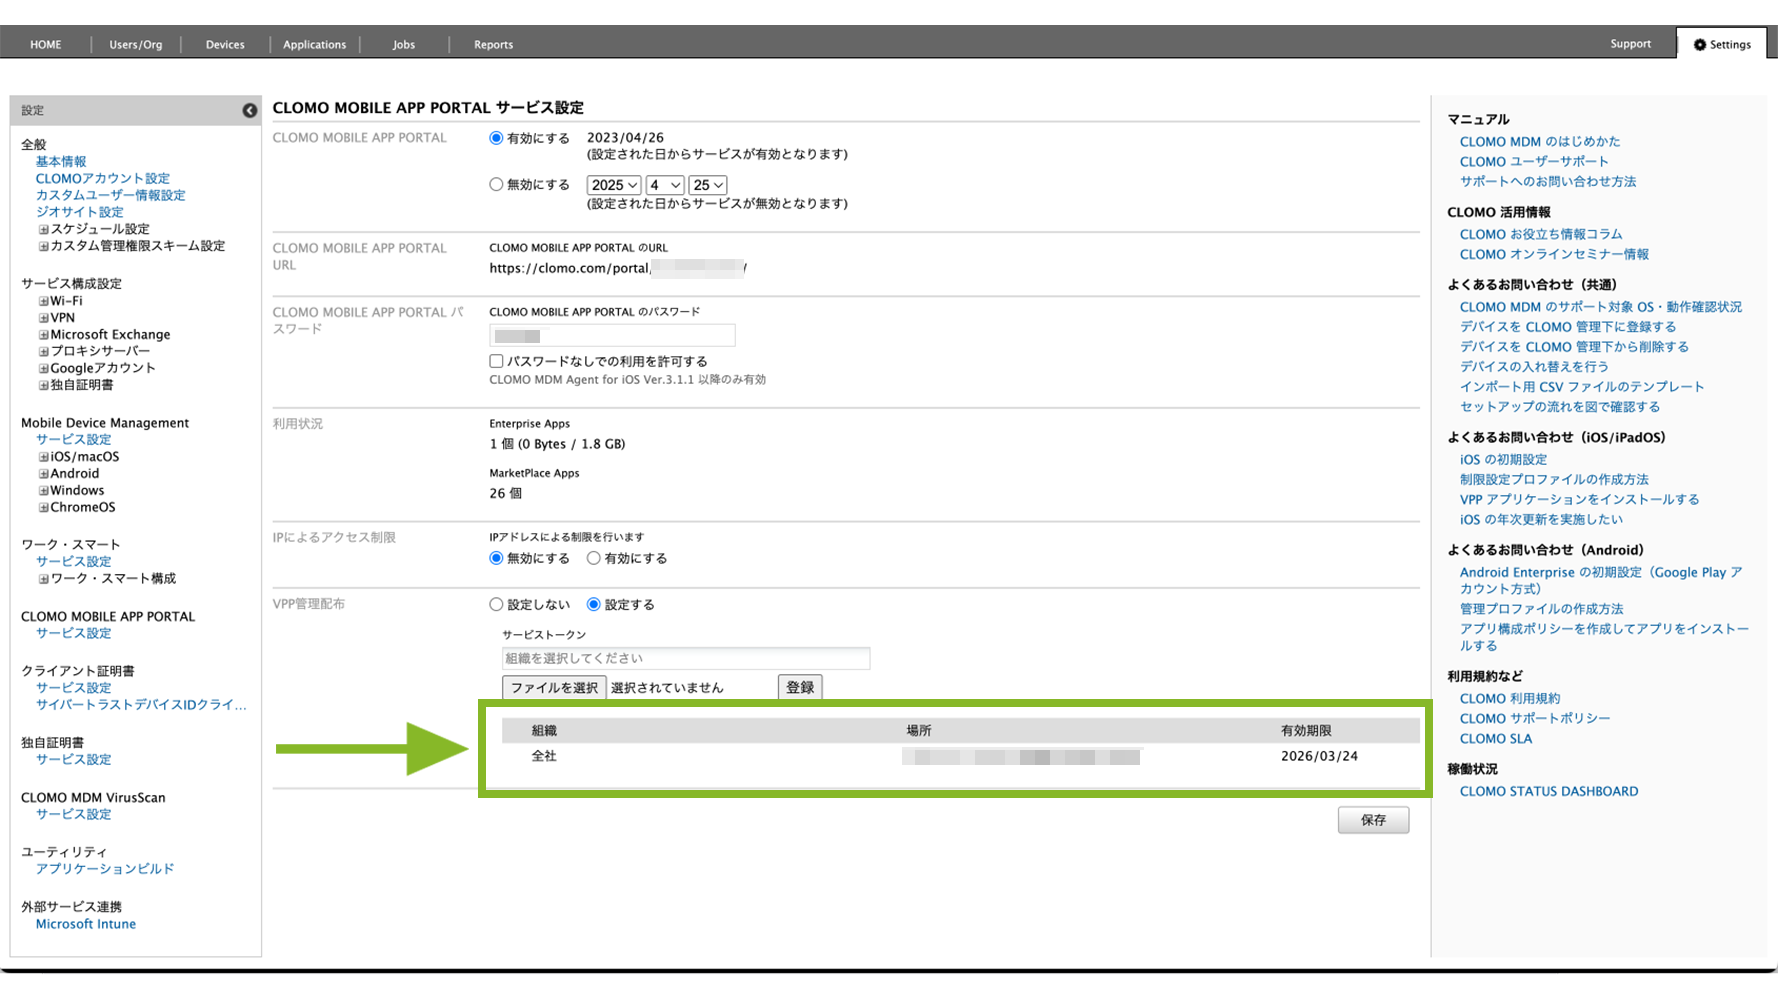Expand the Microsoft Exchange tree node
Screen dimensions: 1778x1000
tap(43, 335)
